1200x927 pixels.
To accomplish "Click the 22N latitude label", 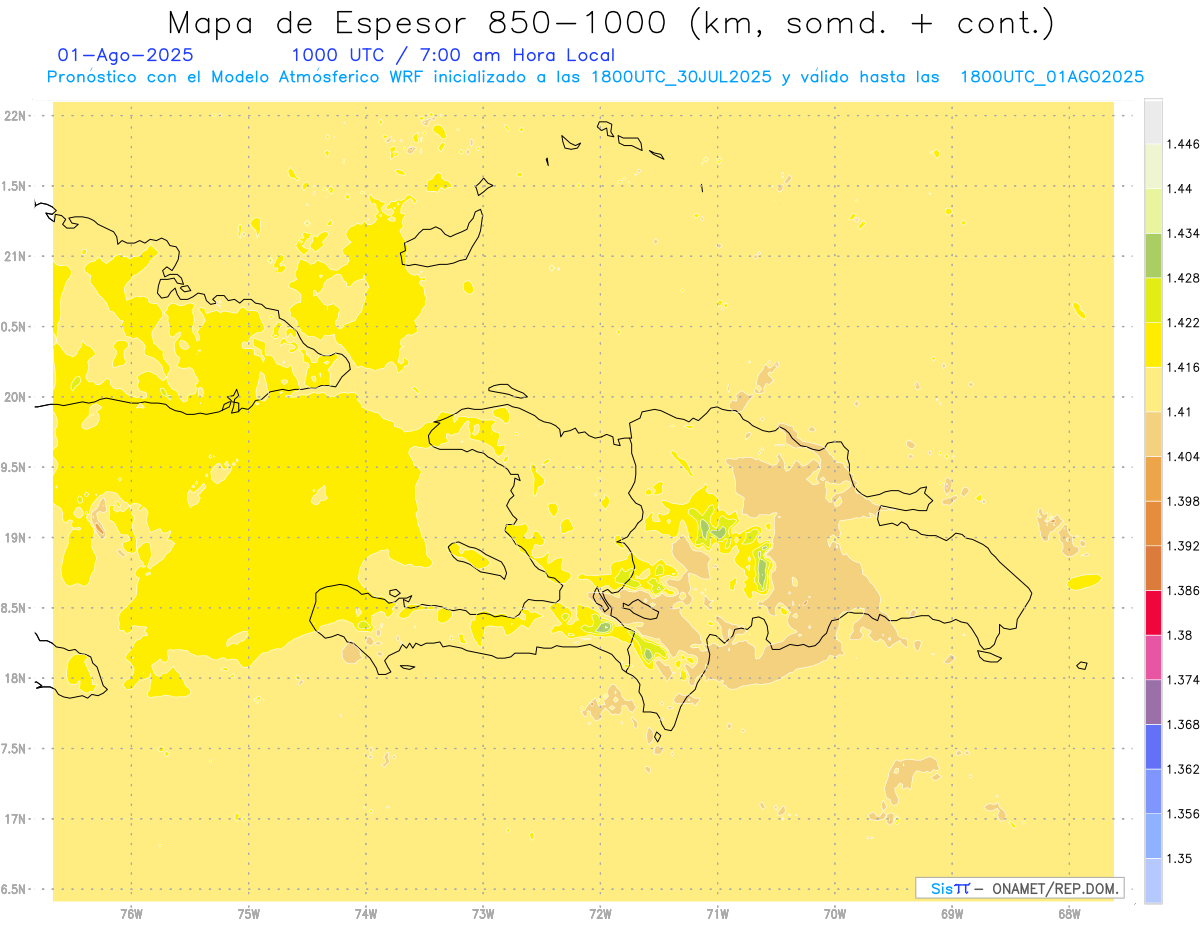I will [x=16, y=116].
